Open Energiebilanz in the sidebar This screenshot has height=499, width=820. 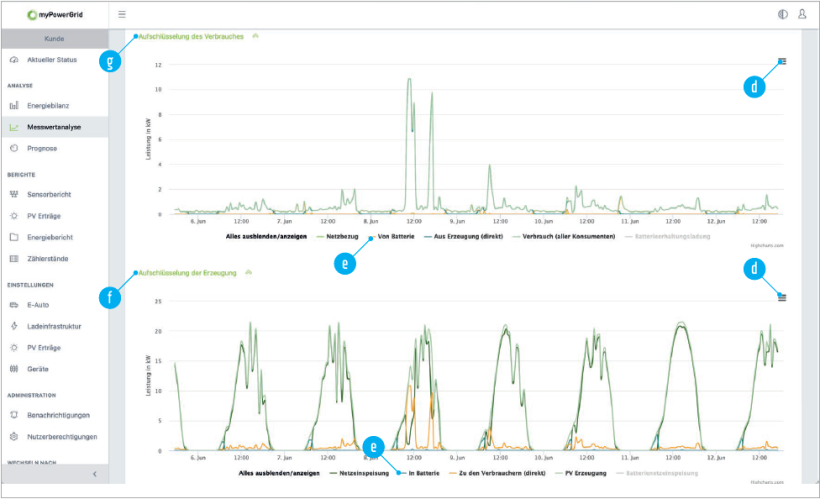48,105
